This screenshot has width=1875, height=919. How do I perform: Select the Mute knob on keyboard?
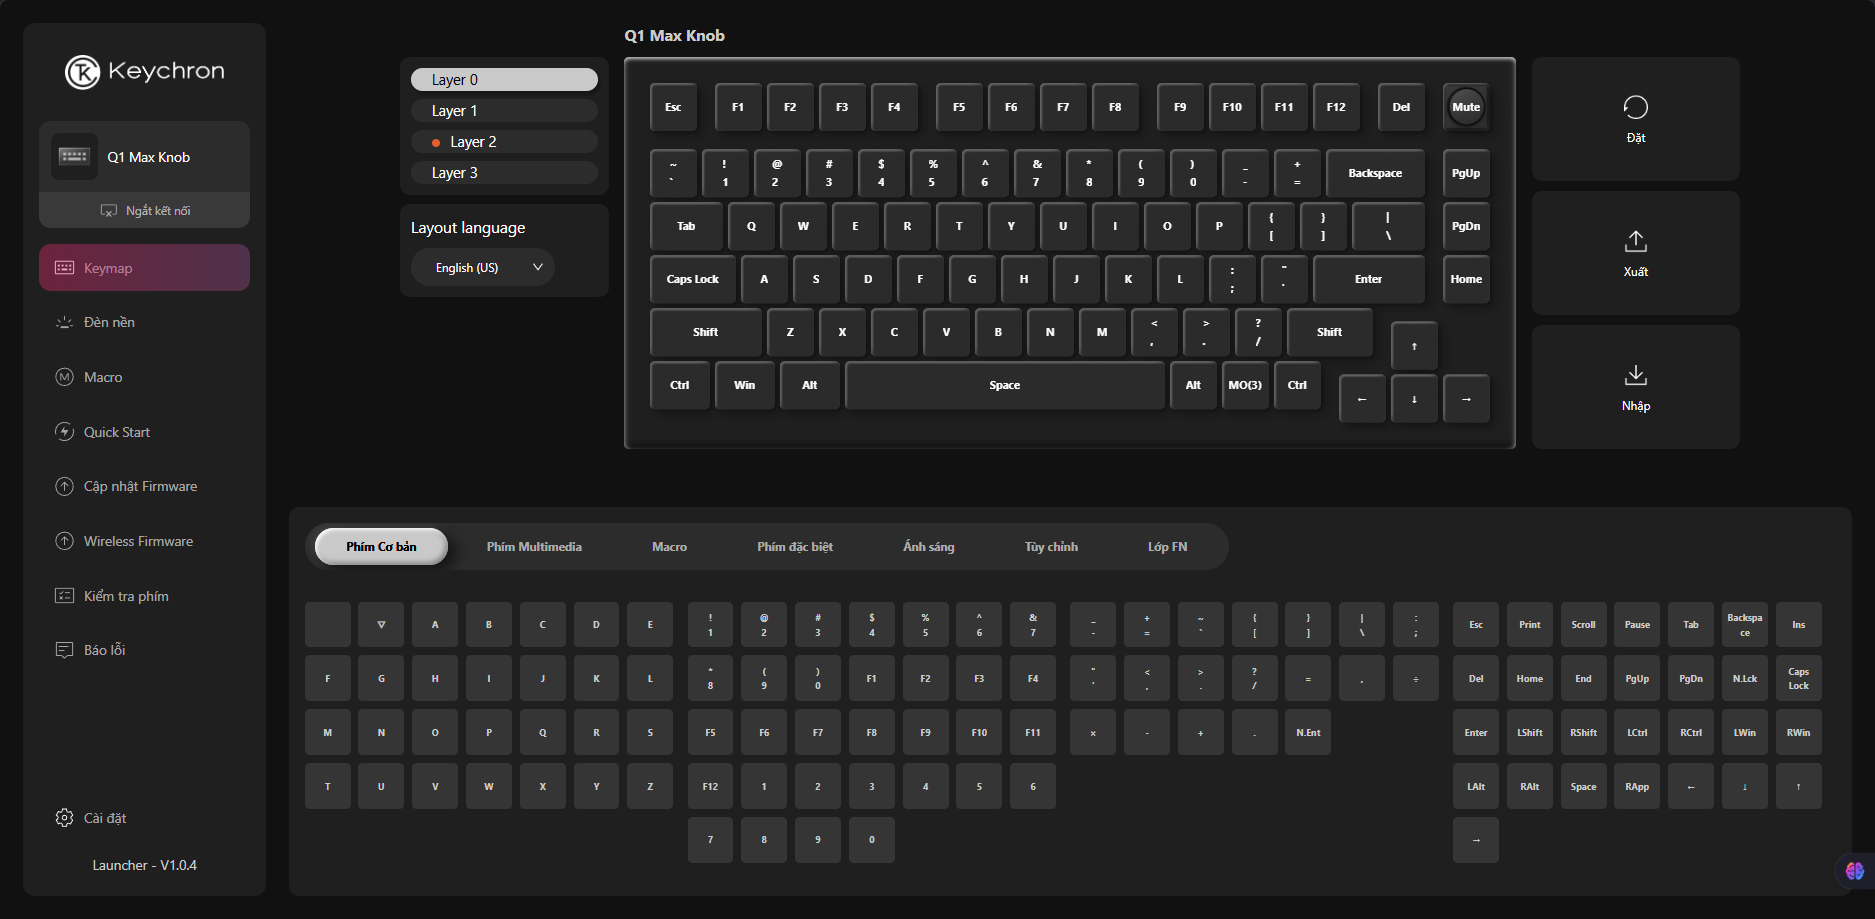coord(1466,107)
